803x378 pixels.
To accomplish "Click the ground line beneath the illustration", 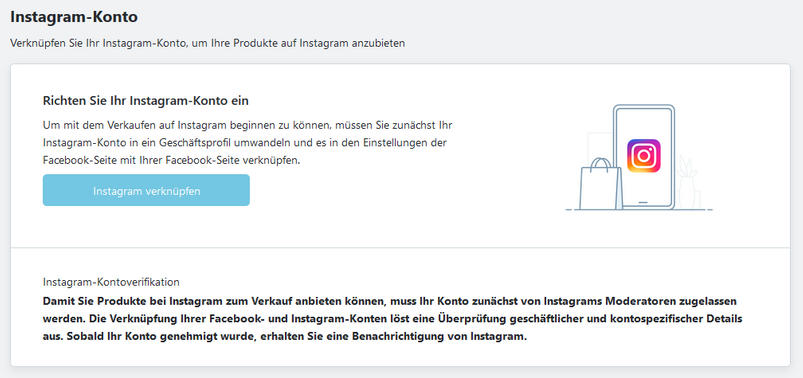I will coord(639,209).
